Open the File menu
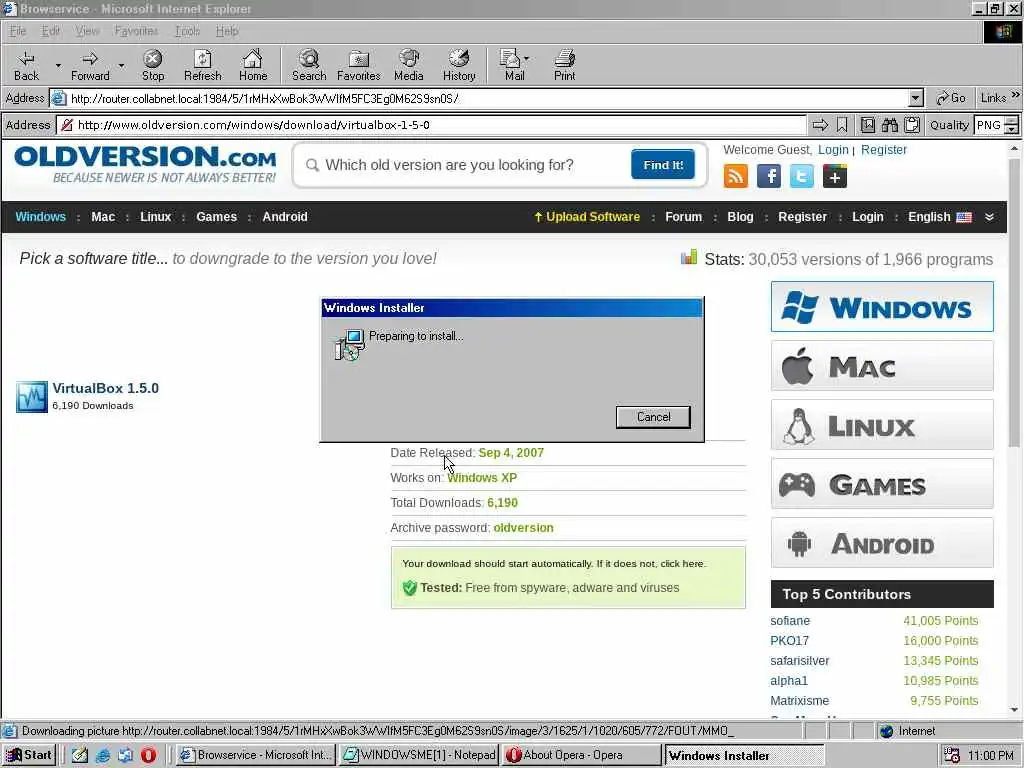This screenshot has height=768, width=1024. coord(18,31)
